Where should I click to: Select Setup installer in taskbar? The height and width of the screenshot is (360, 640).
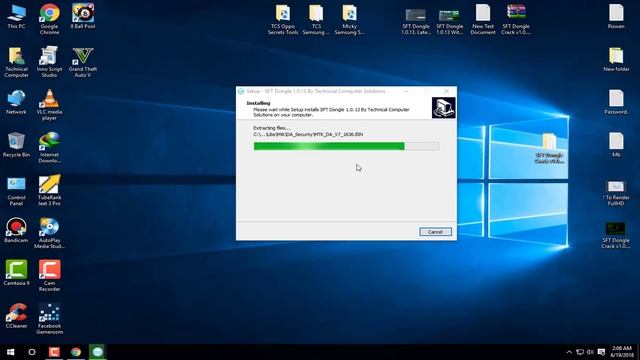click(x=97, y=352)
